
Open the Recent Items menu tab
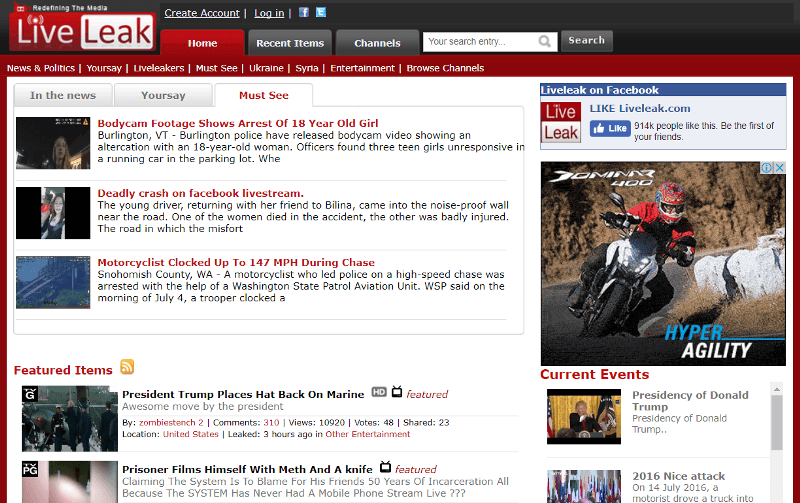pyautogui.click(x=290, y=43)
